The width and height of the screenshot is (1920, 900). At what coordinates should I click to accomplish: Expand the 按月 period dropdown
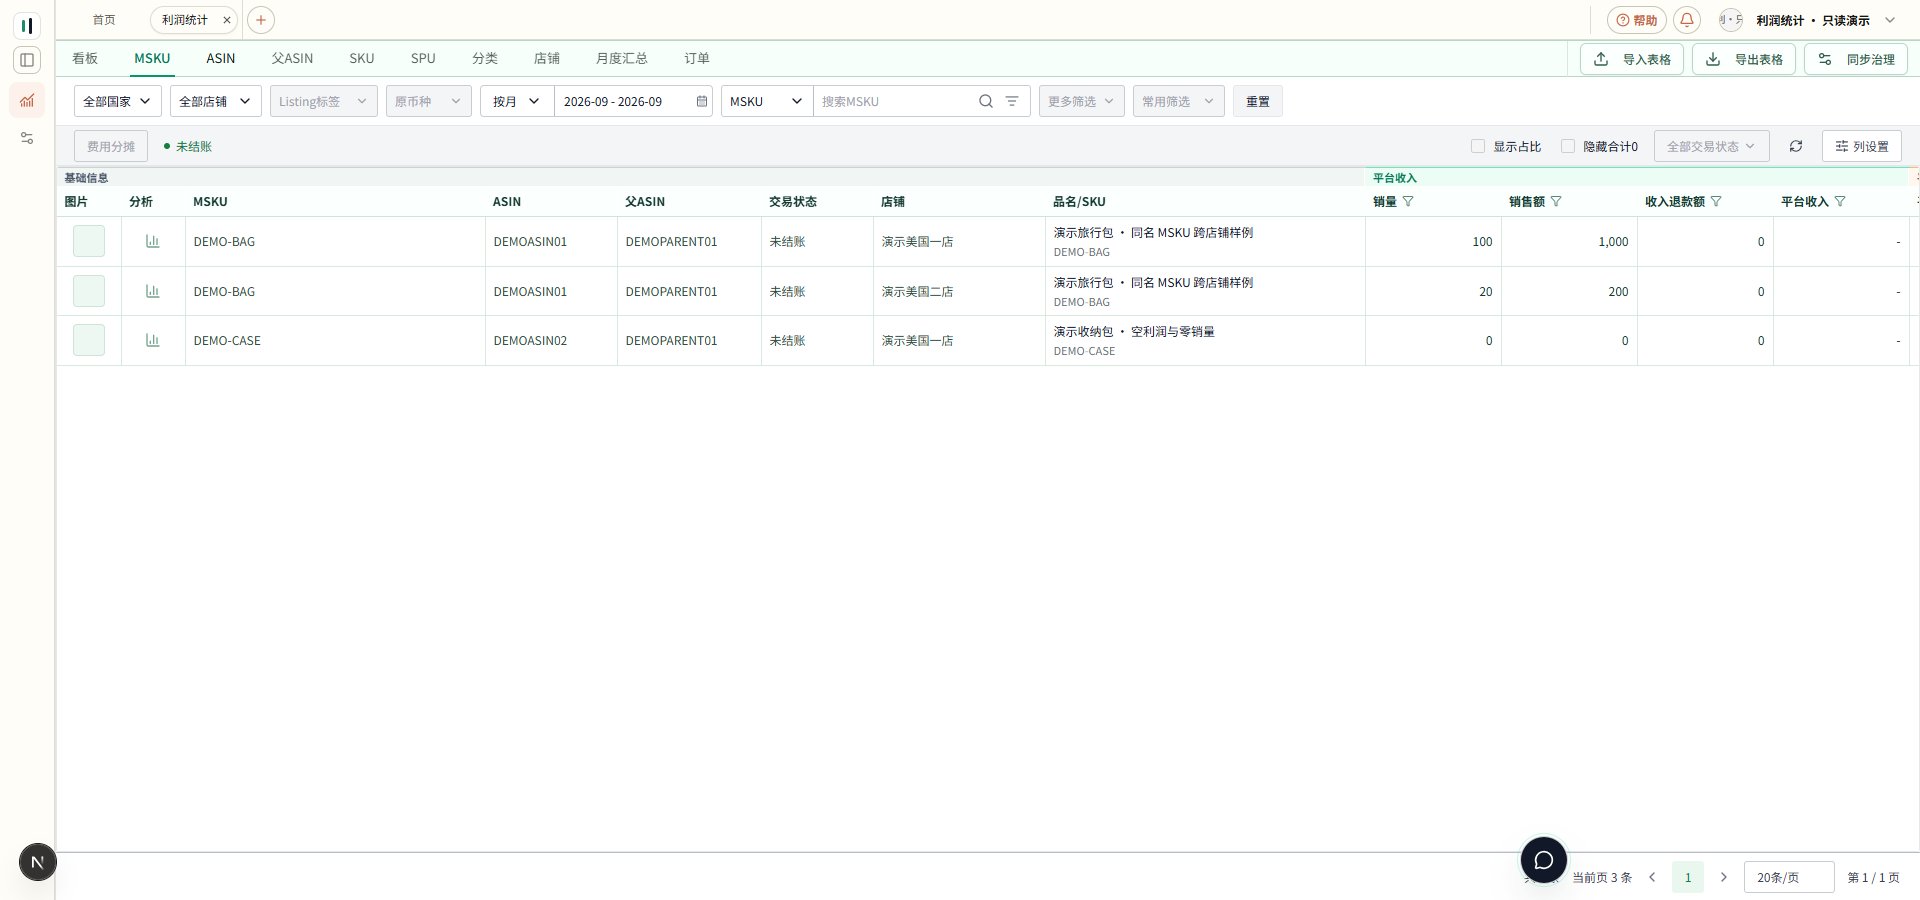tap(517, 101)
